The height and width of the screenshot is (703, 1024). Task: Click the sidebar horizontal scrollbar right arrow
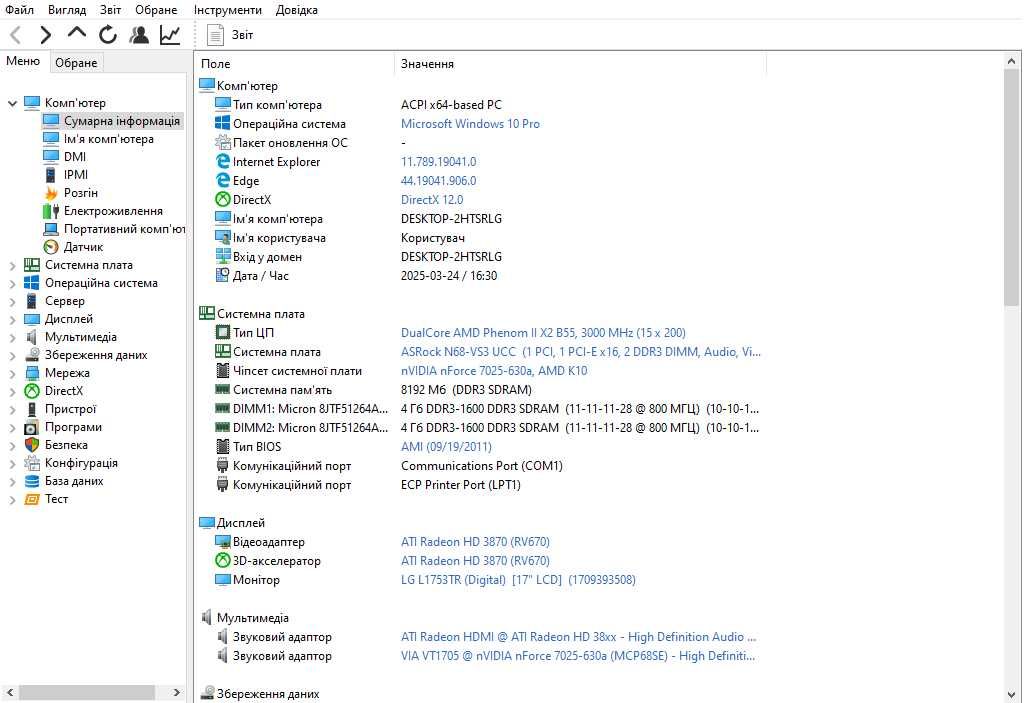pyautogui.click(x=176, y=692)
